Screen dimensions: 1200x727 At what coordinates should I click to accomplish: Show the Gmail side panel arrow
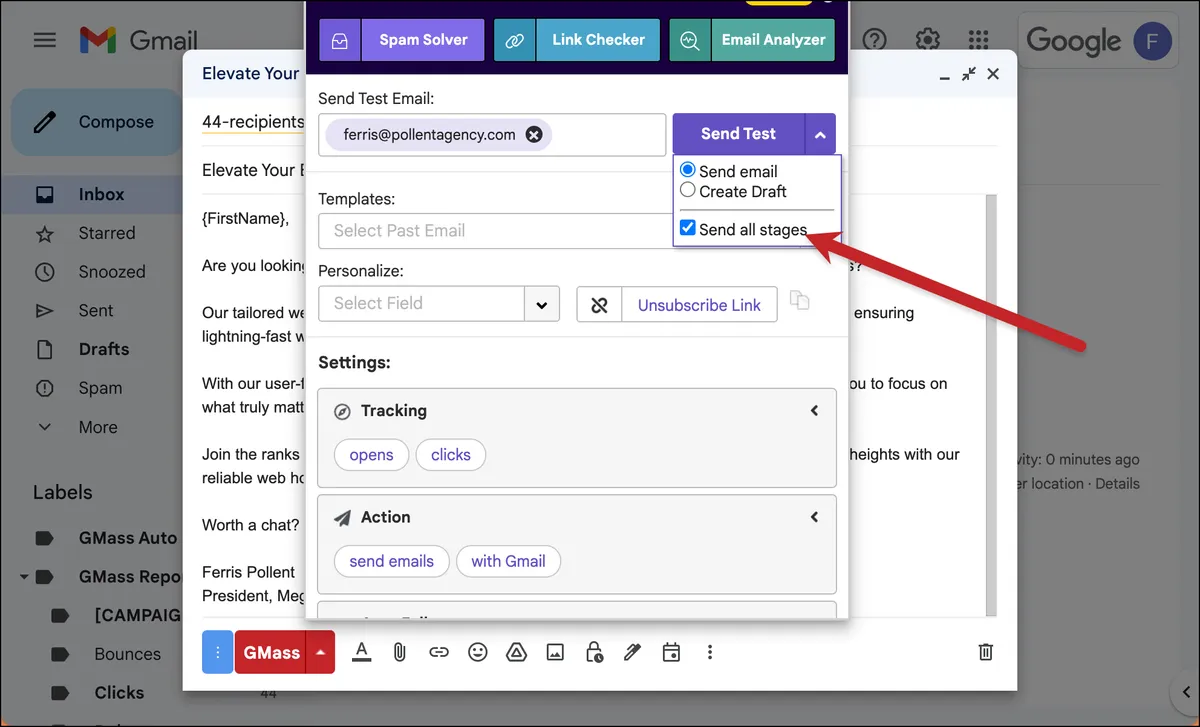coord(1186,691)
